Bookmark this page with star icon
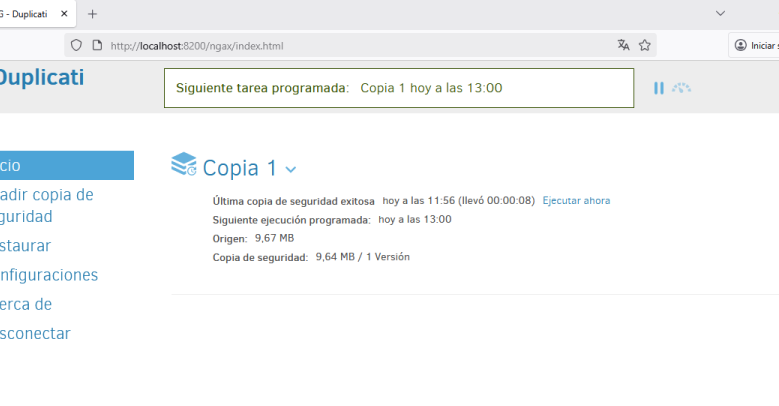This screenshot has height=406, width=779. [x=645, y=45]
